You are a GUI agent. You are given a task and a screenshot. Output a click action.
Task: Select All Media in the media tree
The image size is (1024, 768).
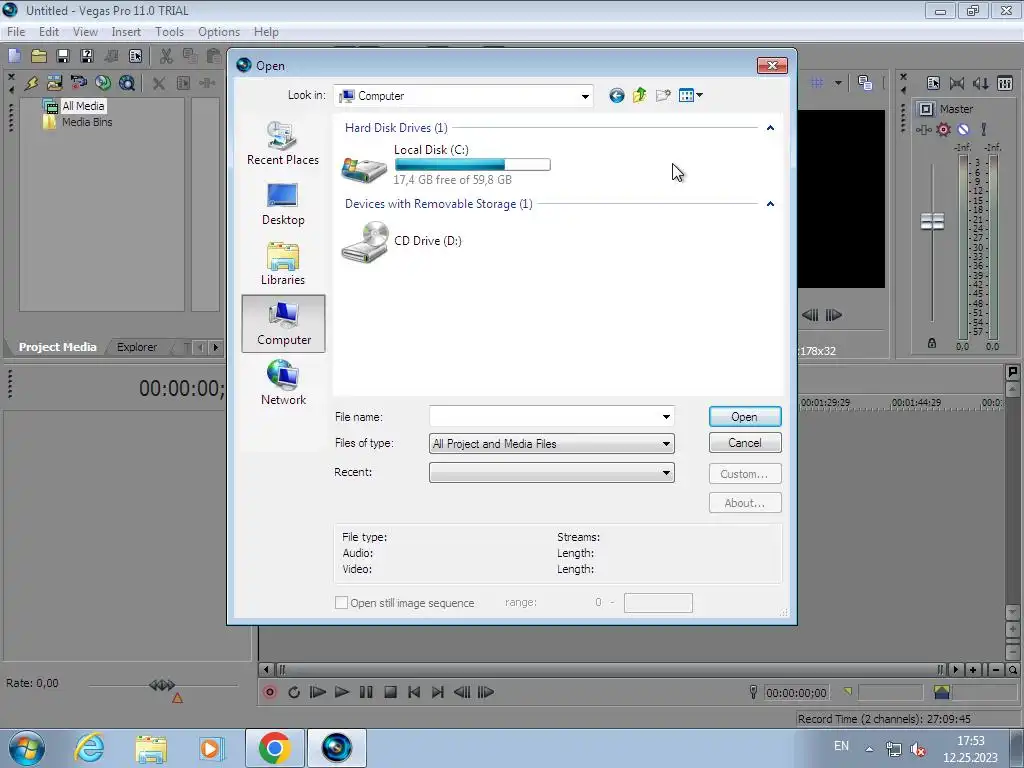[83, 106]
